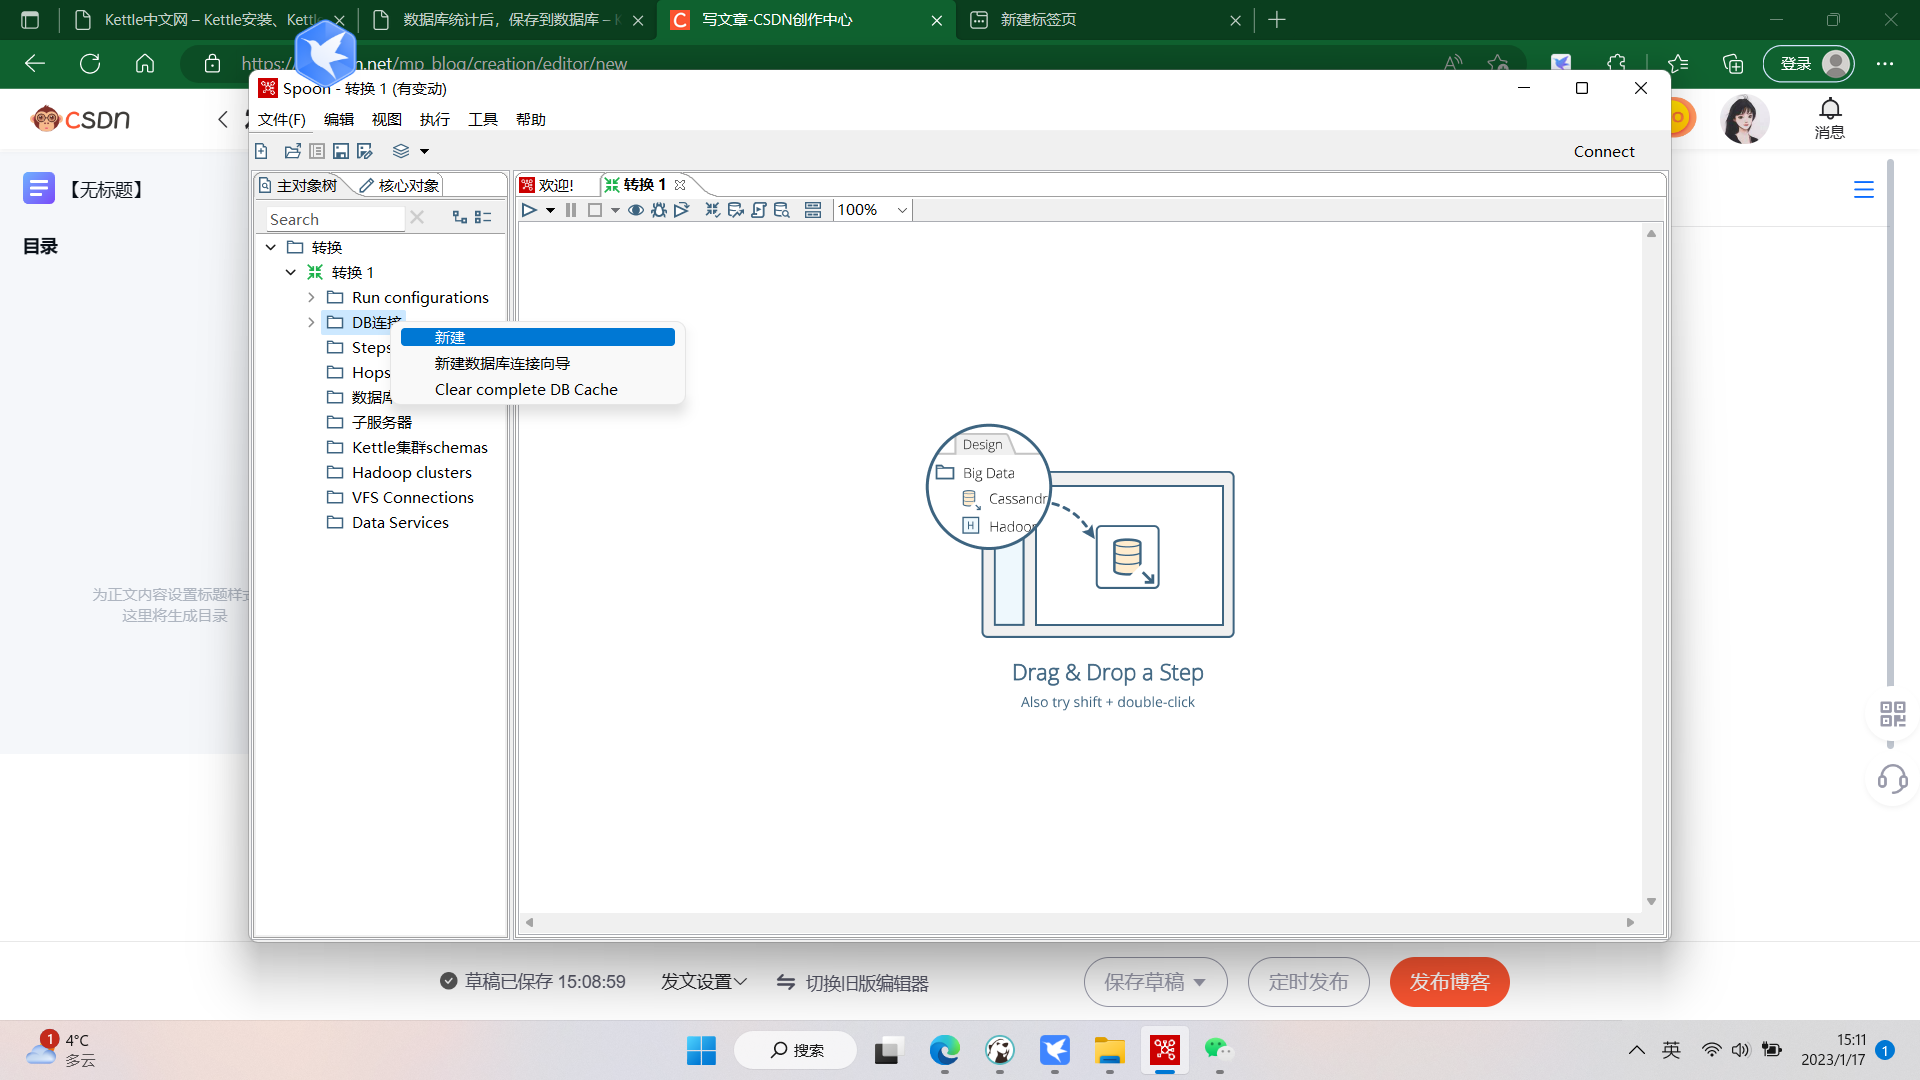The image size is (1920, 1080).
Task: Clear the tree search with the X
Action: click(x=417, y=217)
